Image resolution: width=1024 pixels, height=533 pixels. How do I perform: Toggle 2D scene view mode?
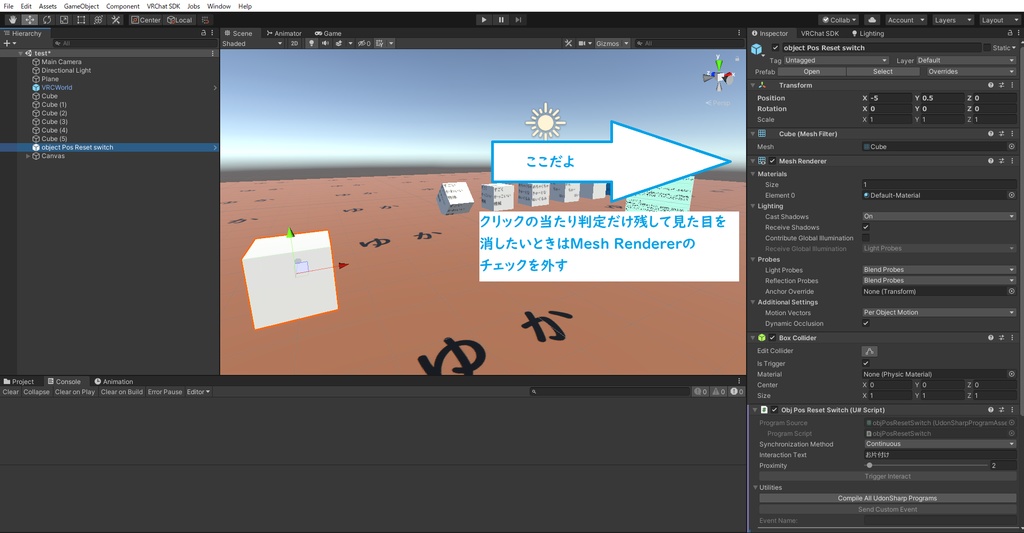pos(295,43)
